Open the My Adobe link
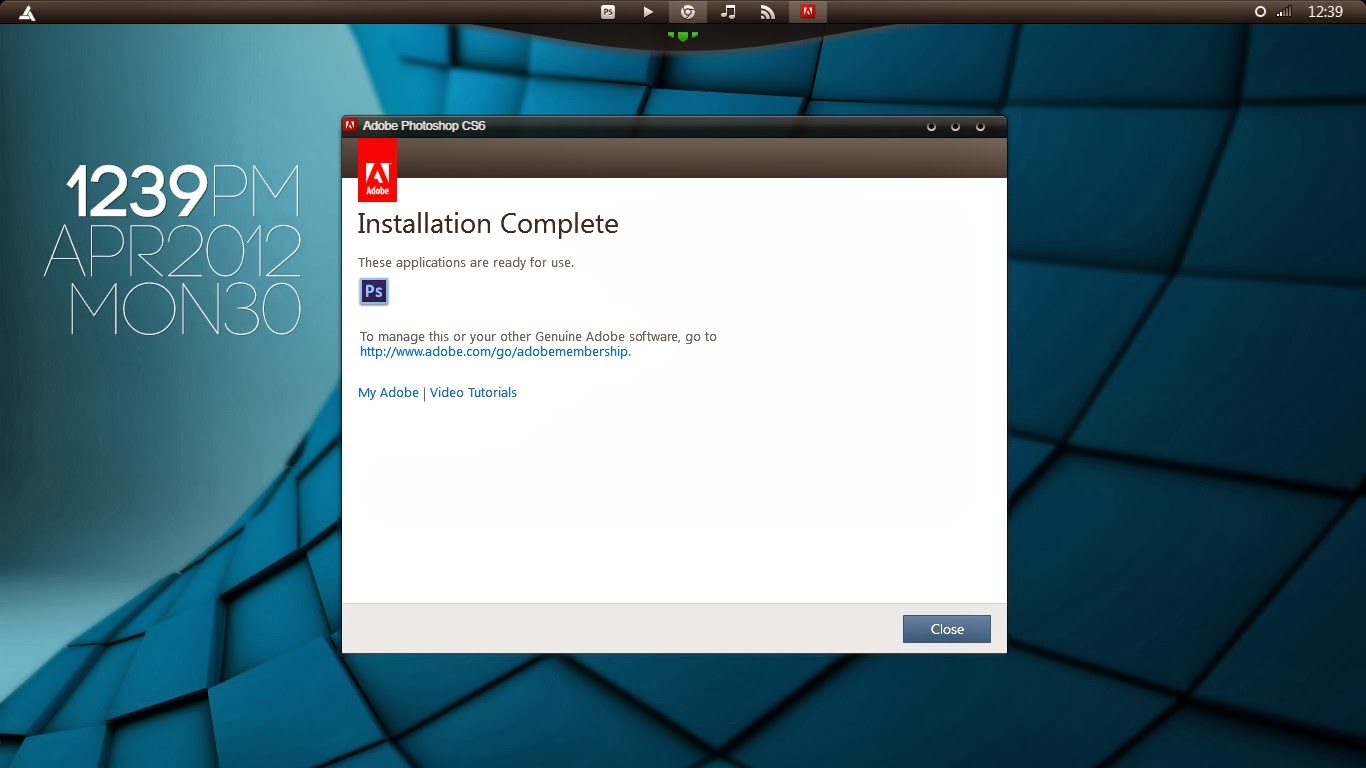Screen dimensions: 1366x768 [x=388, y=393]
